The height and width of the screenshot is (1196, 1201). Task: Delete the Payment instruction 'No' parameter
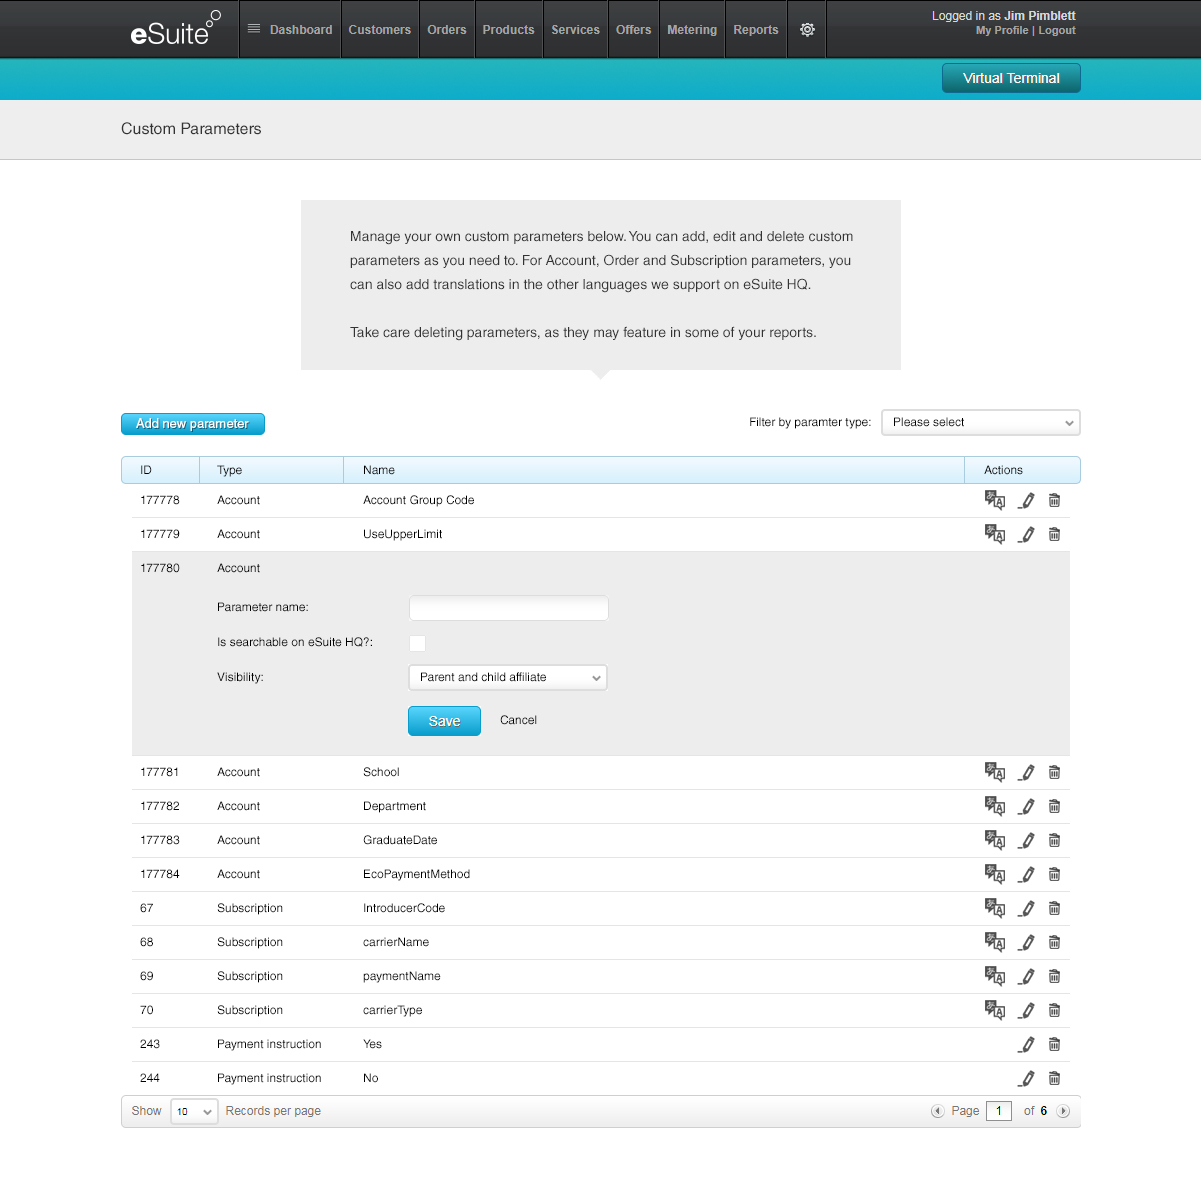[x=1054, y=1078]
